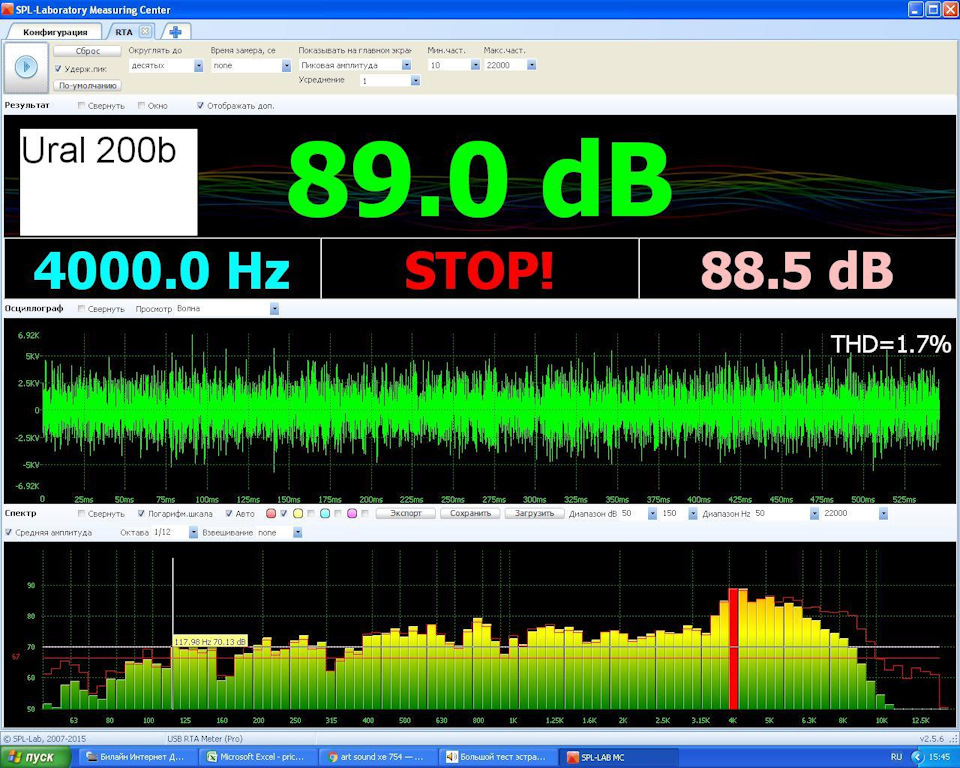Screen dimensions: 960x768
Task: Click the 88.5 dB secondary reading
Action: (797, 269)
